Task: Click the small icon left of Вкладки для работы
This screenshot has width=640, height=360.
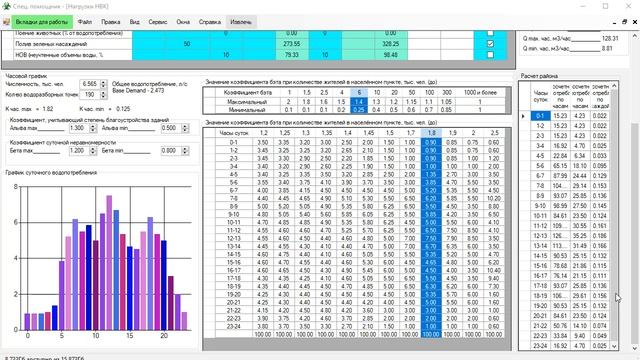Action: click(x=6, y=22)
